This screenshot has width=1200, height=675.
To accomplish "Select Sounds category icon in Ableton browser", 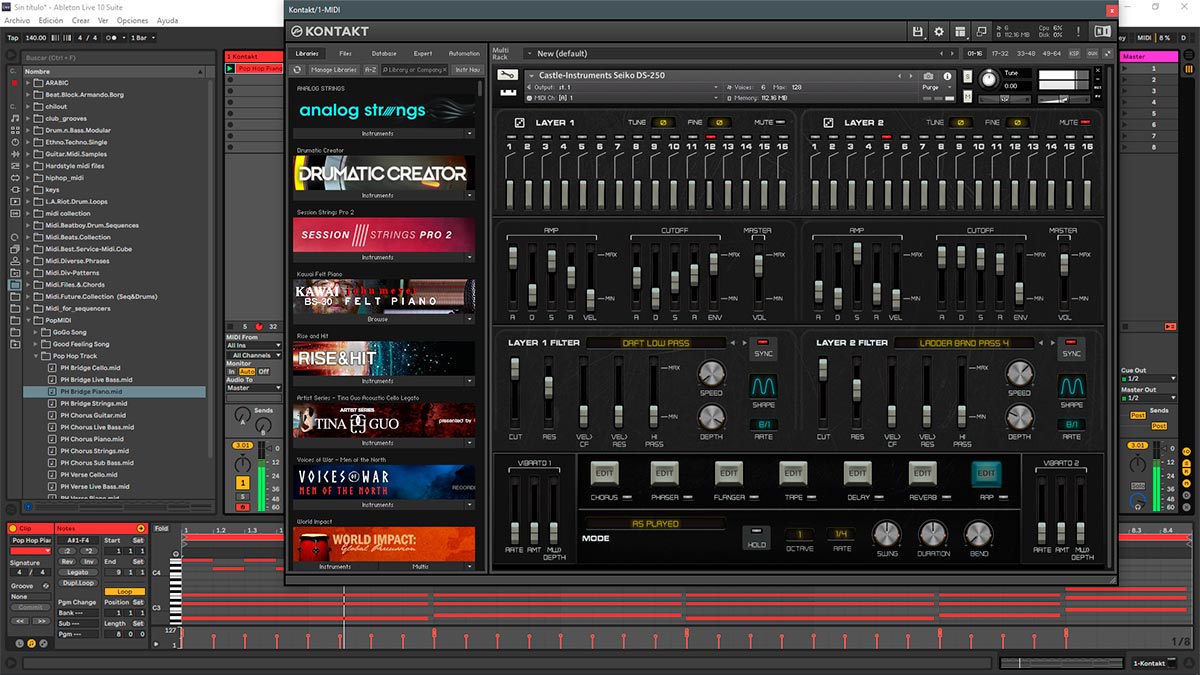I will point(15,118).
